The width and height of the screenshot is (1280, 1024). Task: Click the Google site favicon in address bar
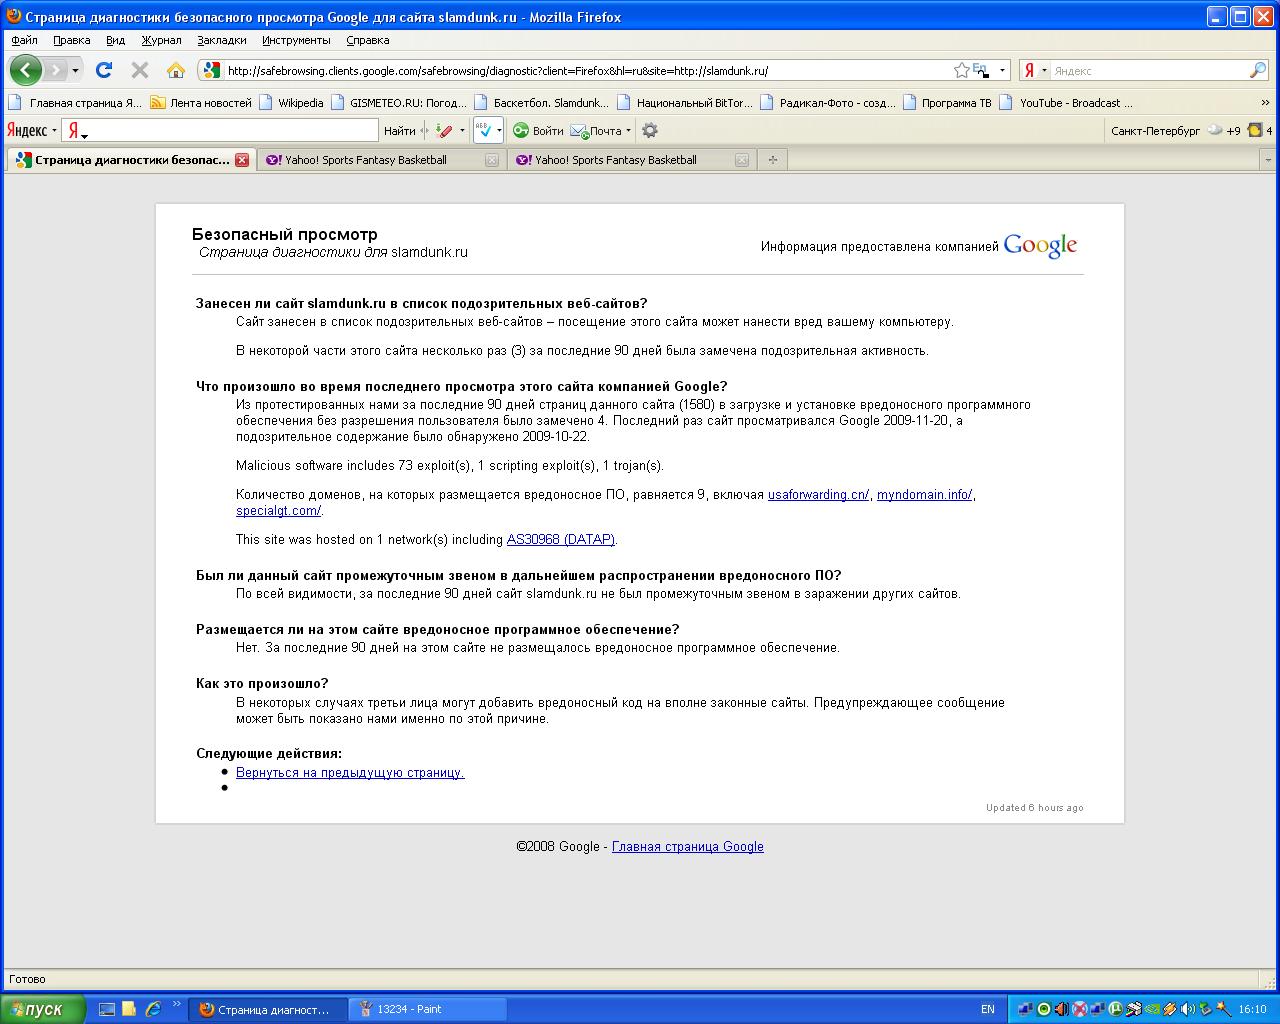211,70
